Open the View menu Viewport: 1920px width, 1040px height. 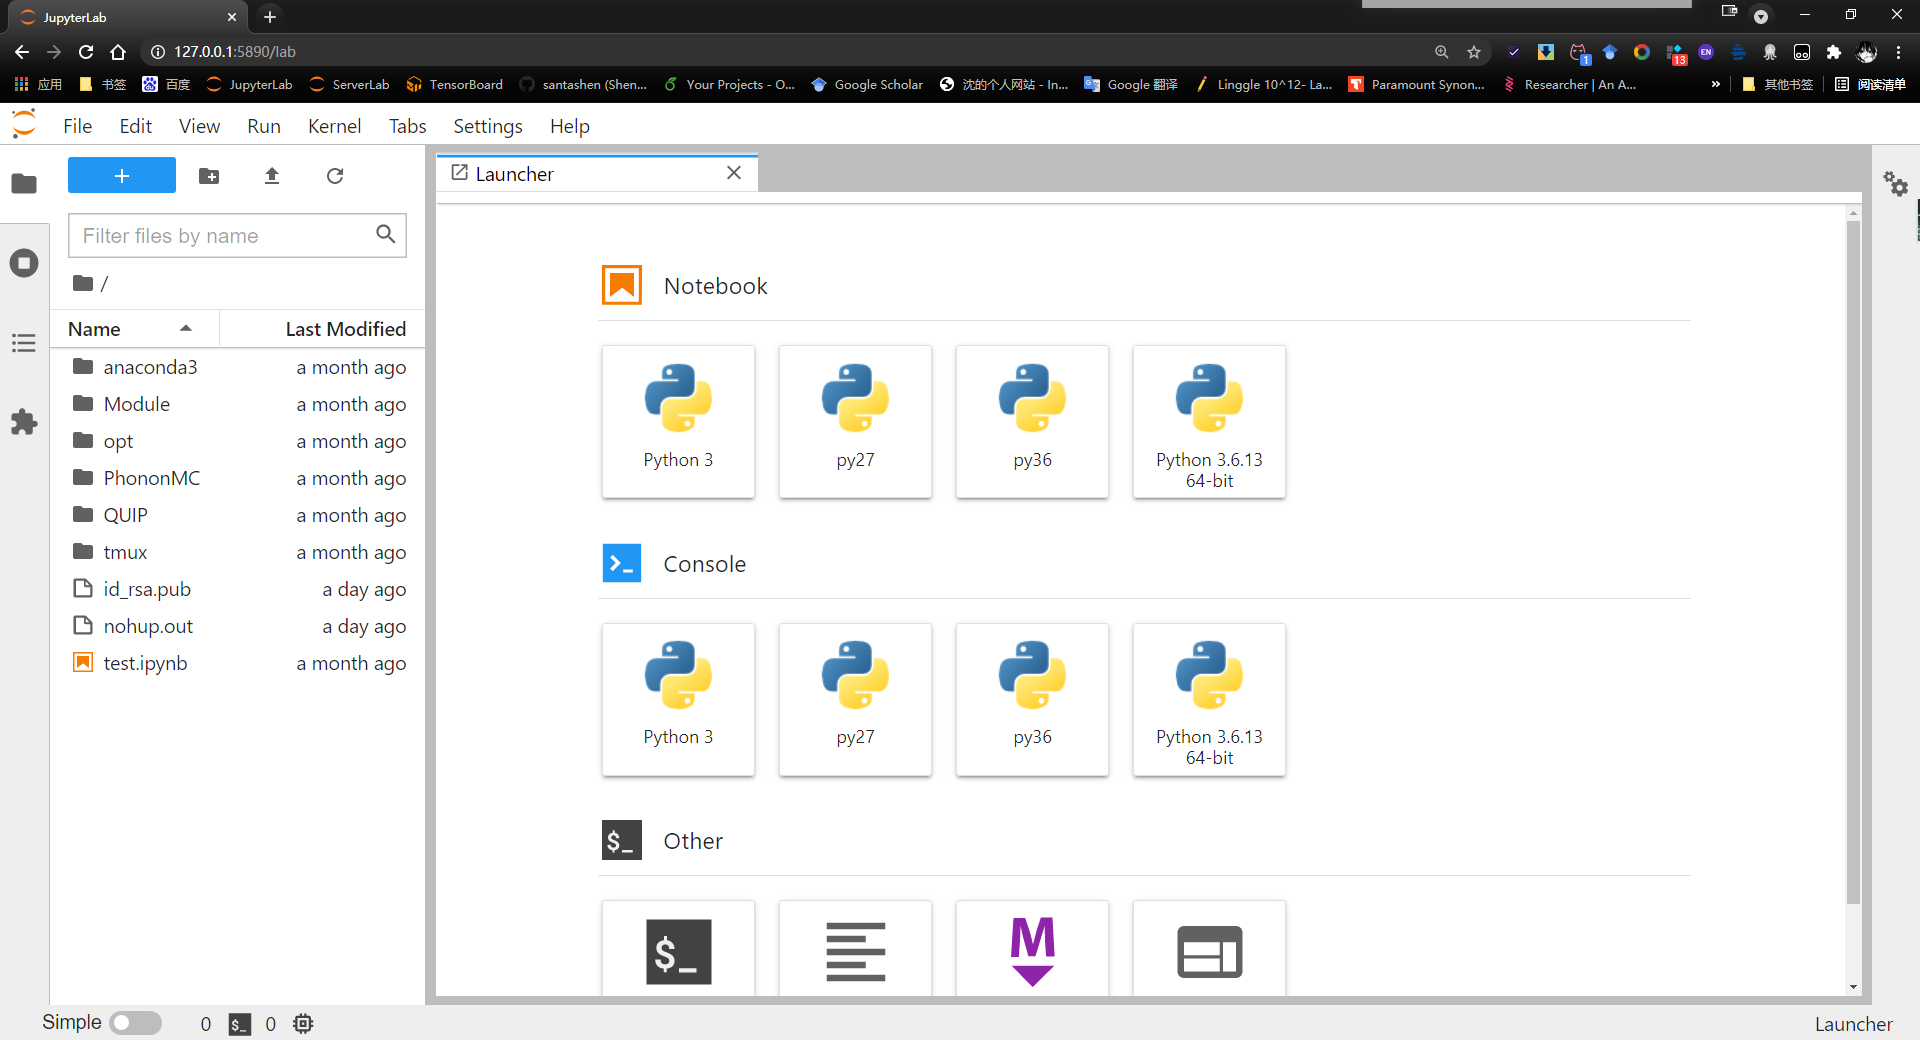click(199, 126)
